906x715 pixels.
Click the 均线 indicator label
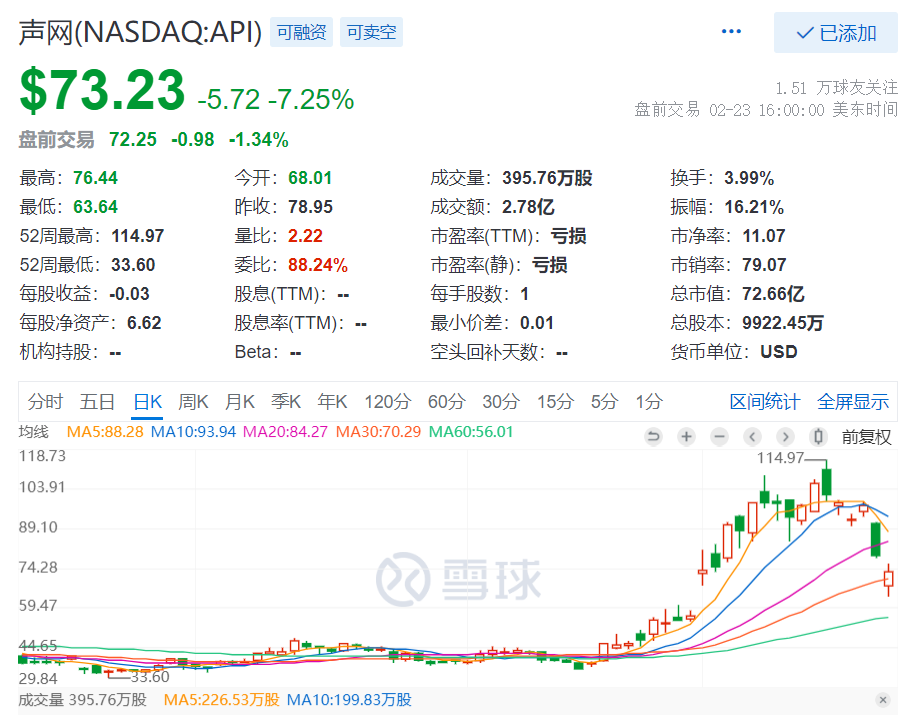34,432
